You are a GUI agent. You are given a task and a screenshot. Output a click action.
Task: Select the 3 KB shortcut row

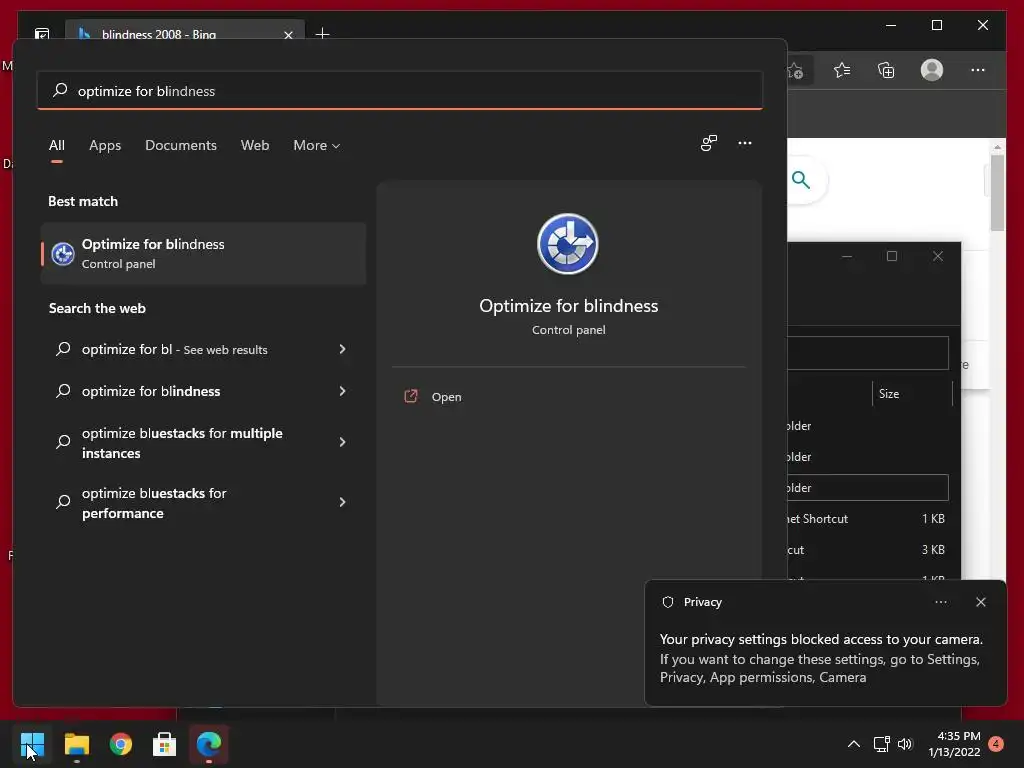click(868, 550)
